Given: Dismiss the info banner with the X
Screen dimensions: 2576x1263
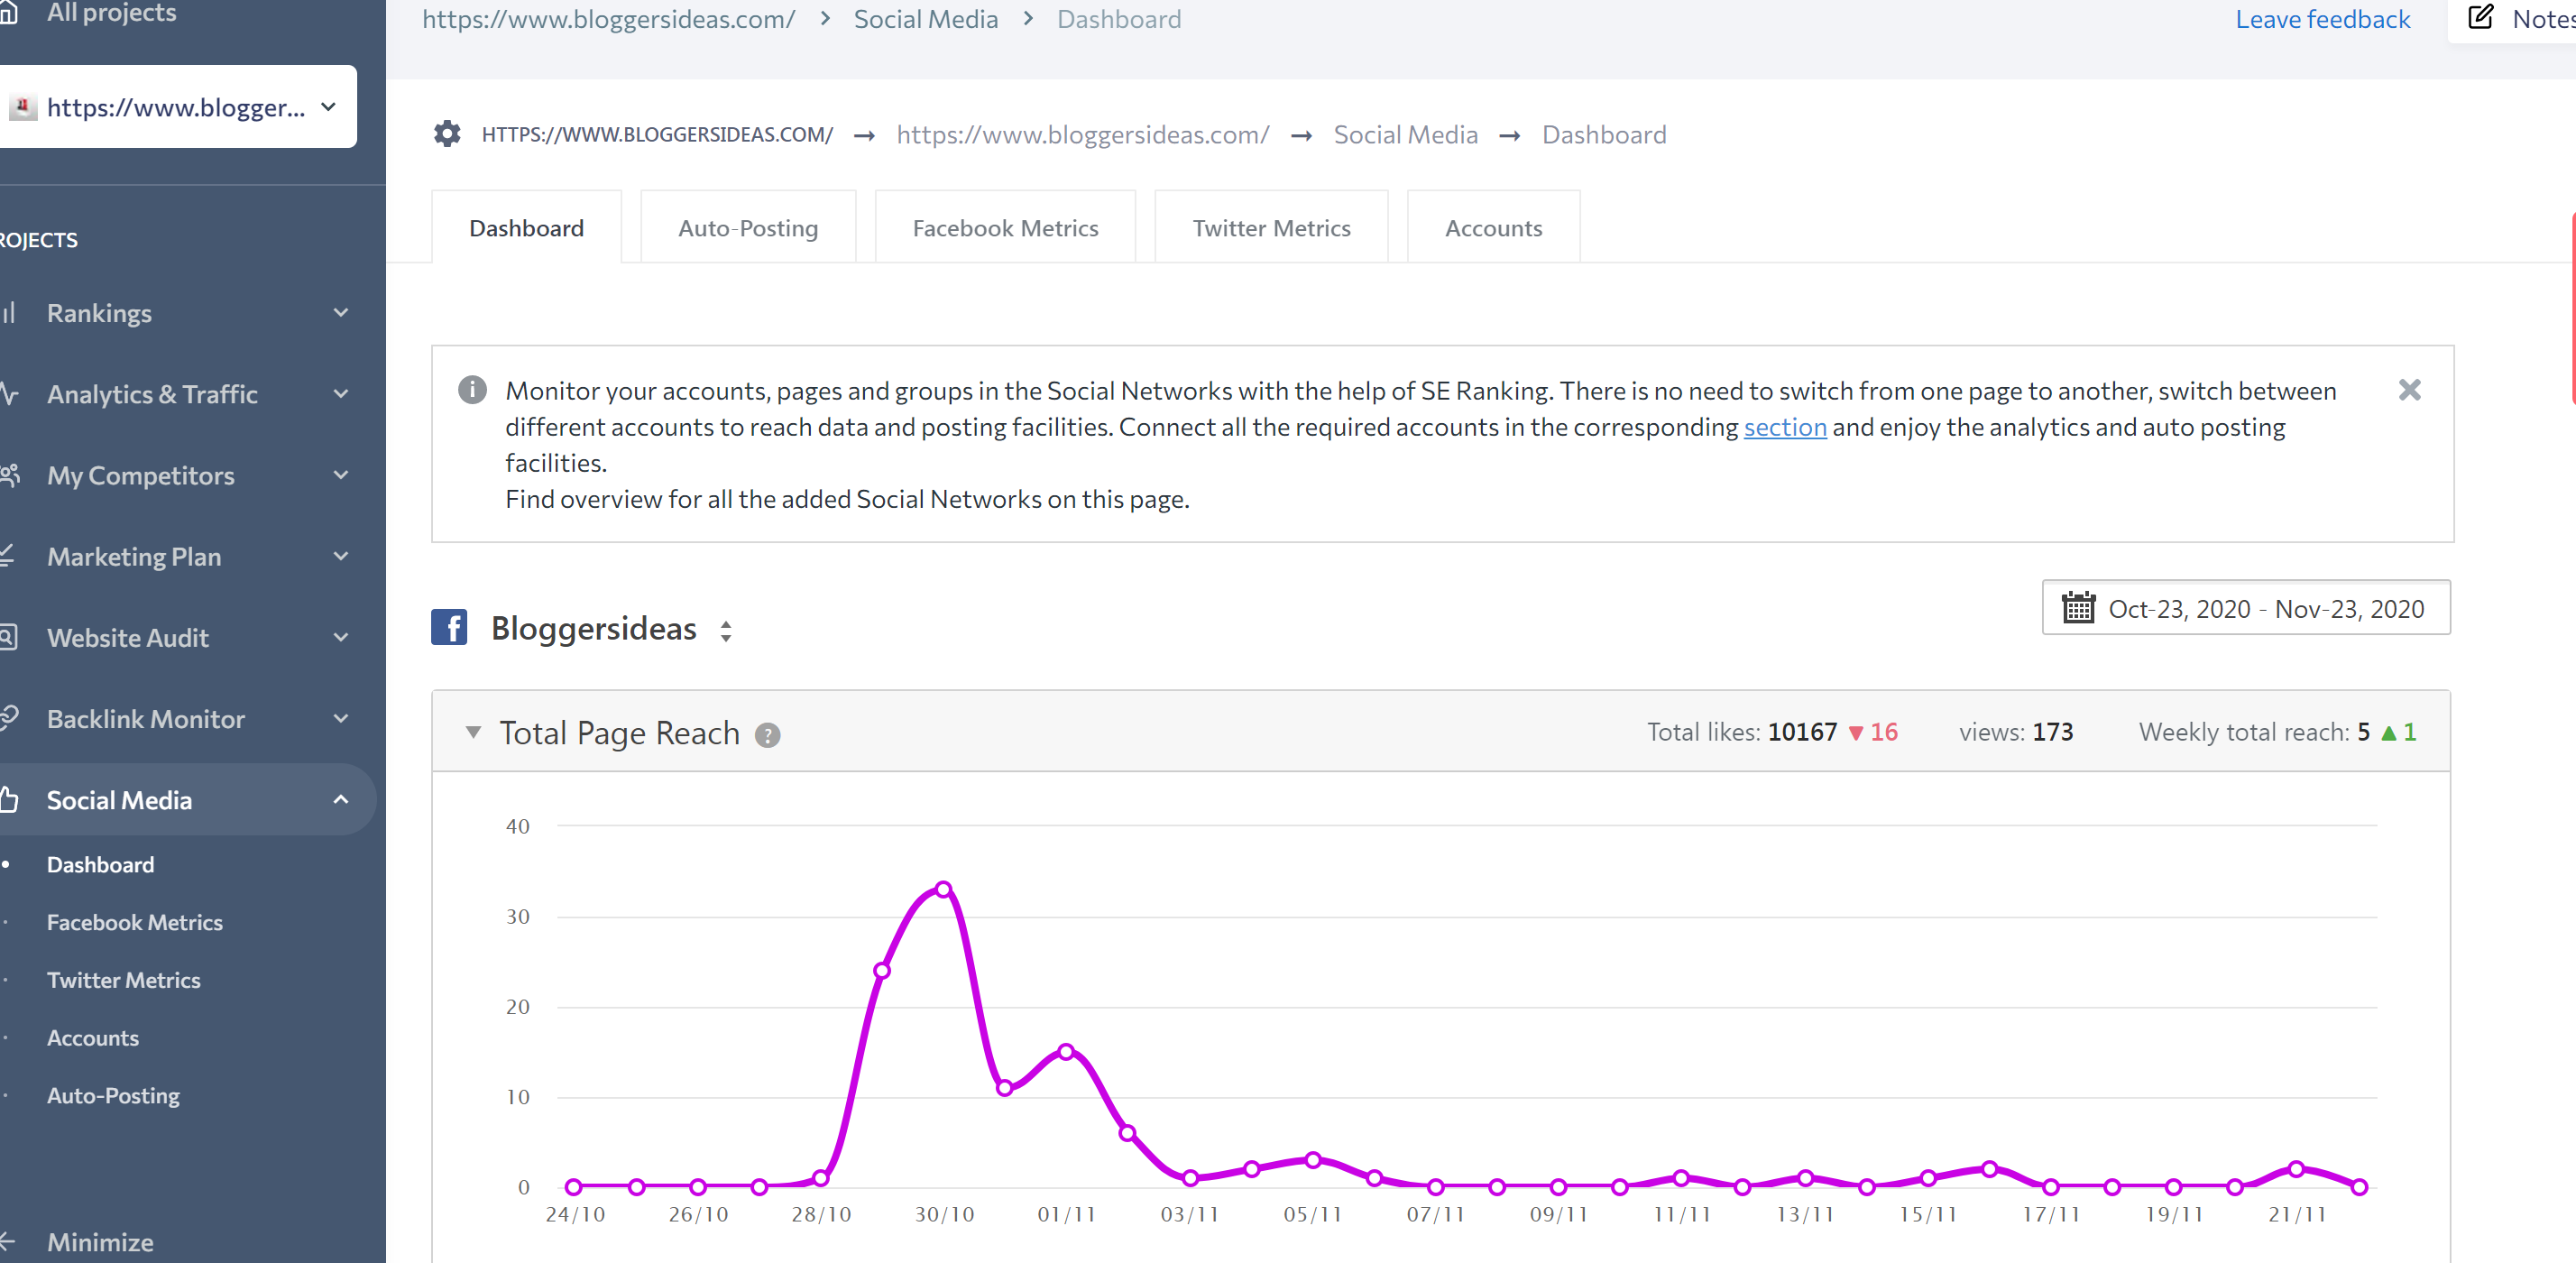Looking at the screenshot, I should pos(2409,390).
